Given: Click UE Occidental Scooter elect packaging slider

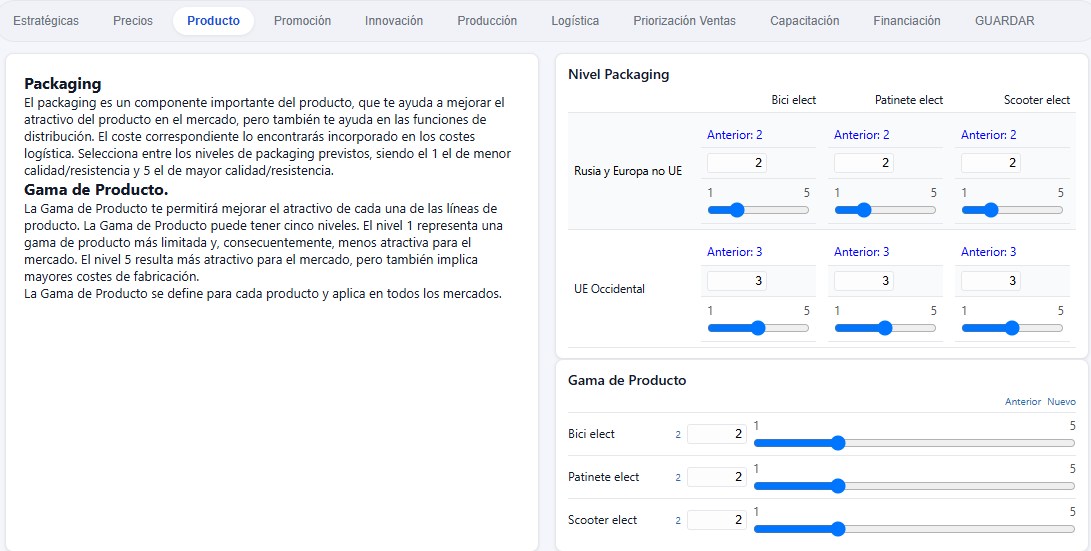Looking at the screenshot, I should (x=1012, y=328).
